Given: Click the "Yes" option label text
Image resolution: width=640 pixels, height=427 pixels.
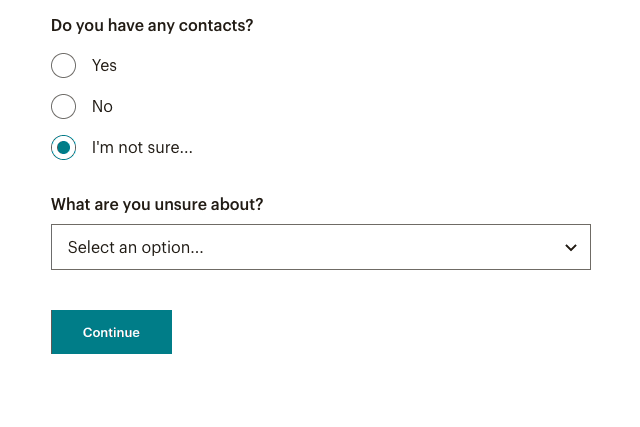Looking at the screenshot, I should [104, 66].
